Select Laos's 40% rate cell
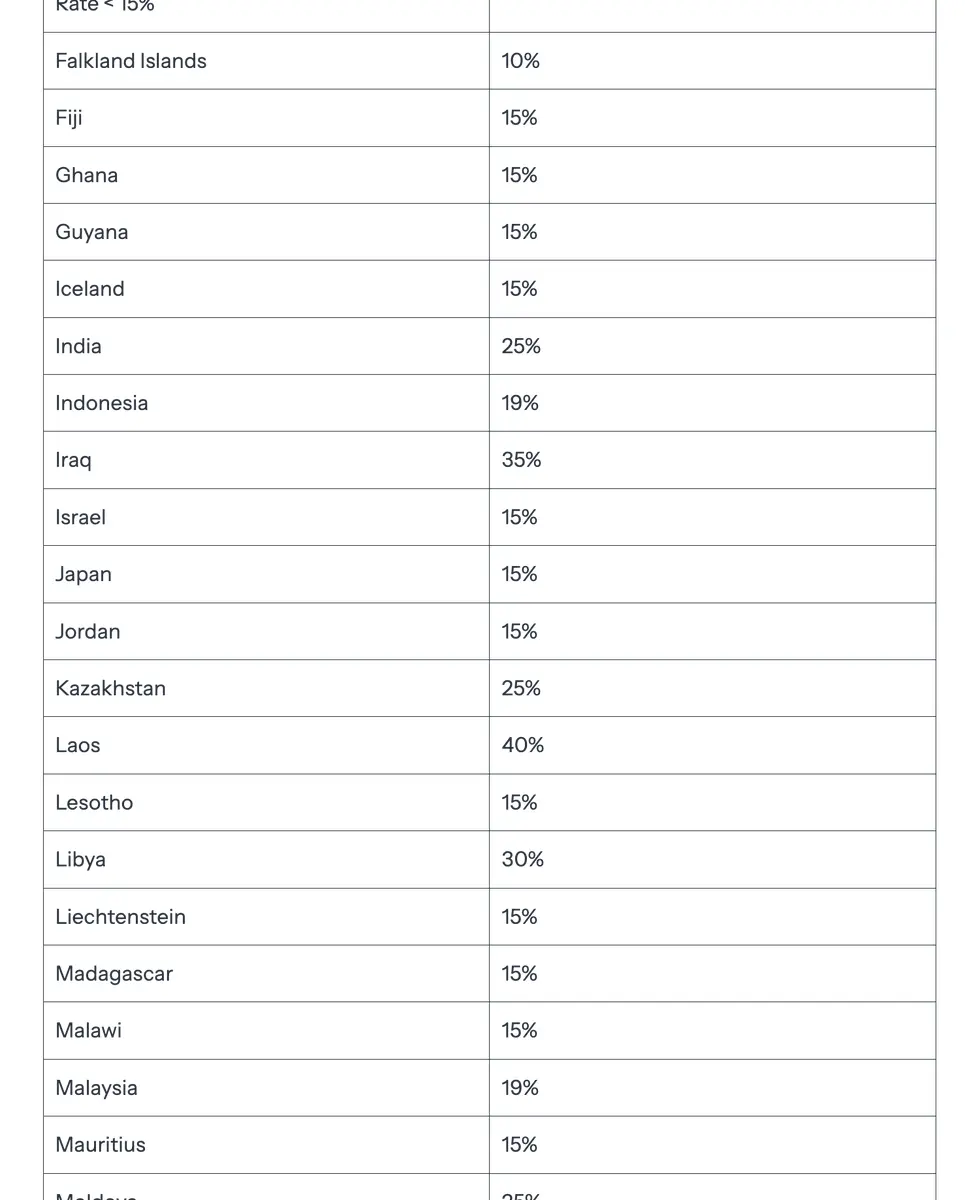This screenshot has height=1200, width=965. pos(712,745)
